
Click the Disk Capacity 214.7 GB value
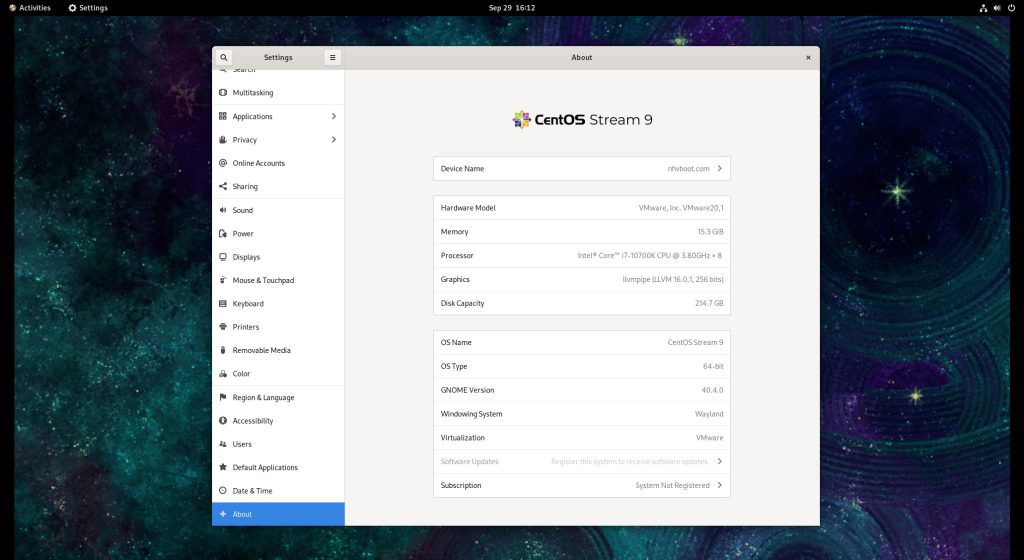(x=709, y=303)
